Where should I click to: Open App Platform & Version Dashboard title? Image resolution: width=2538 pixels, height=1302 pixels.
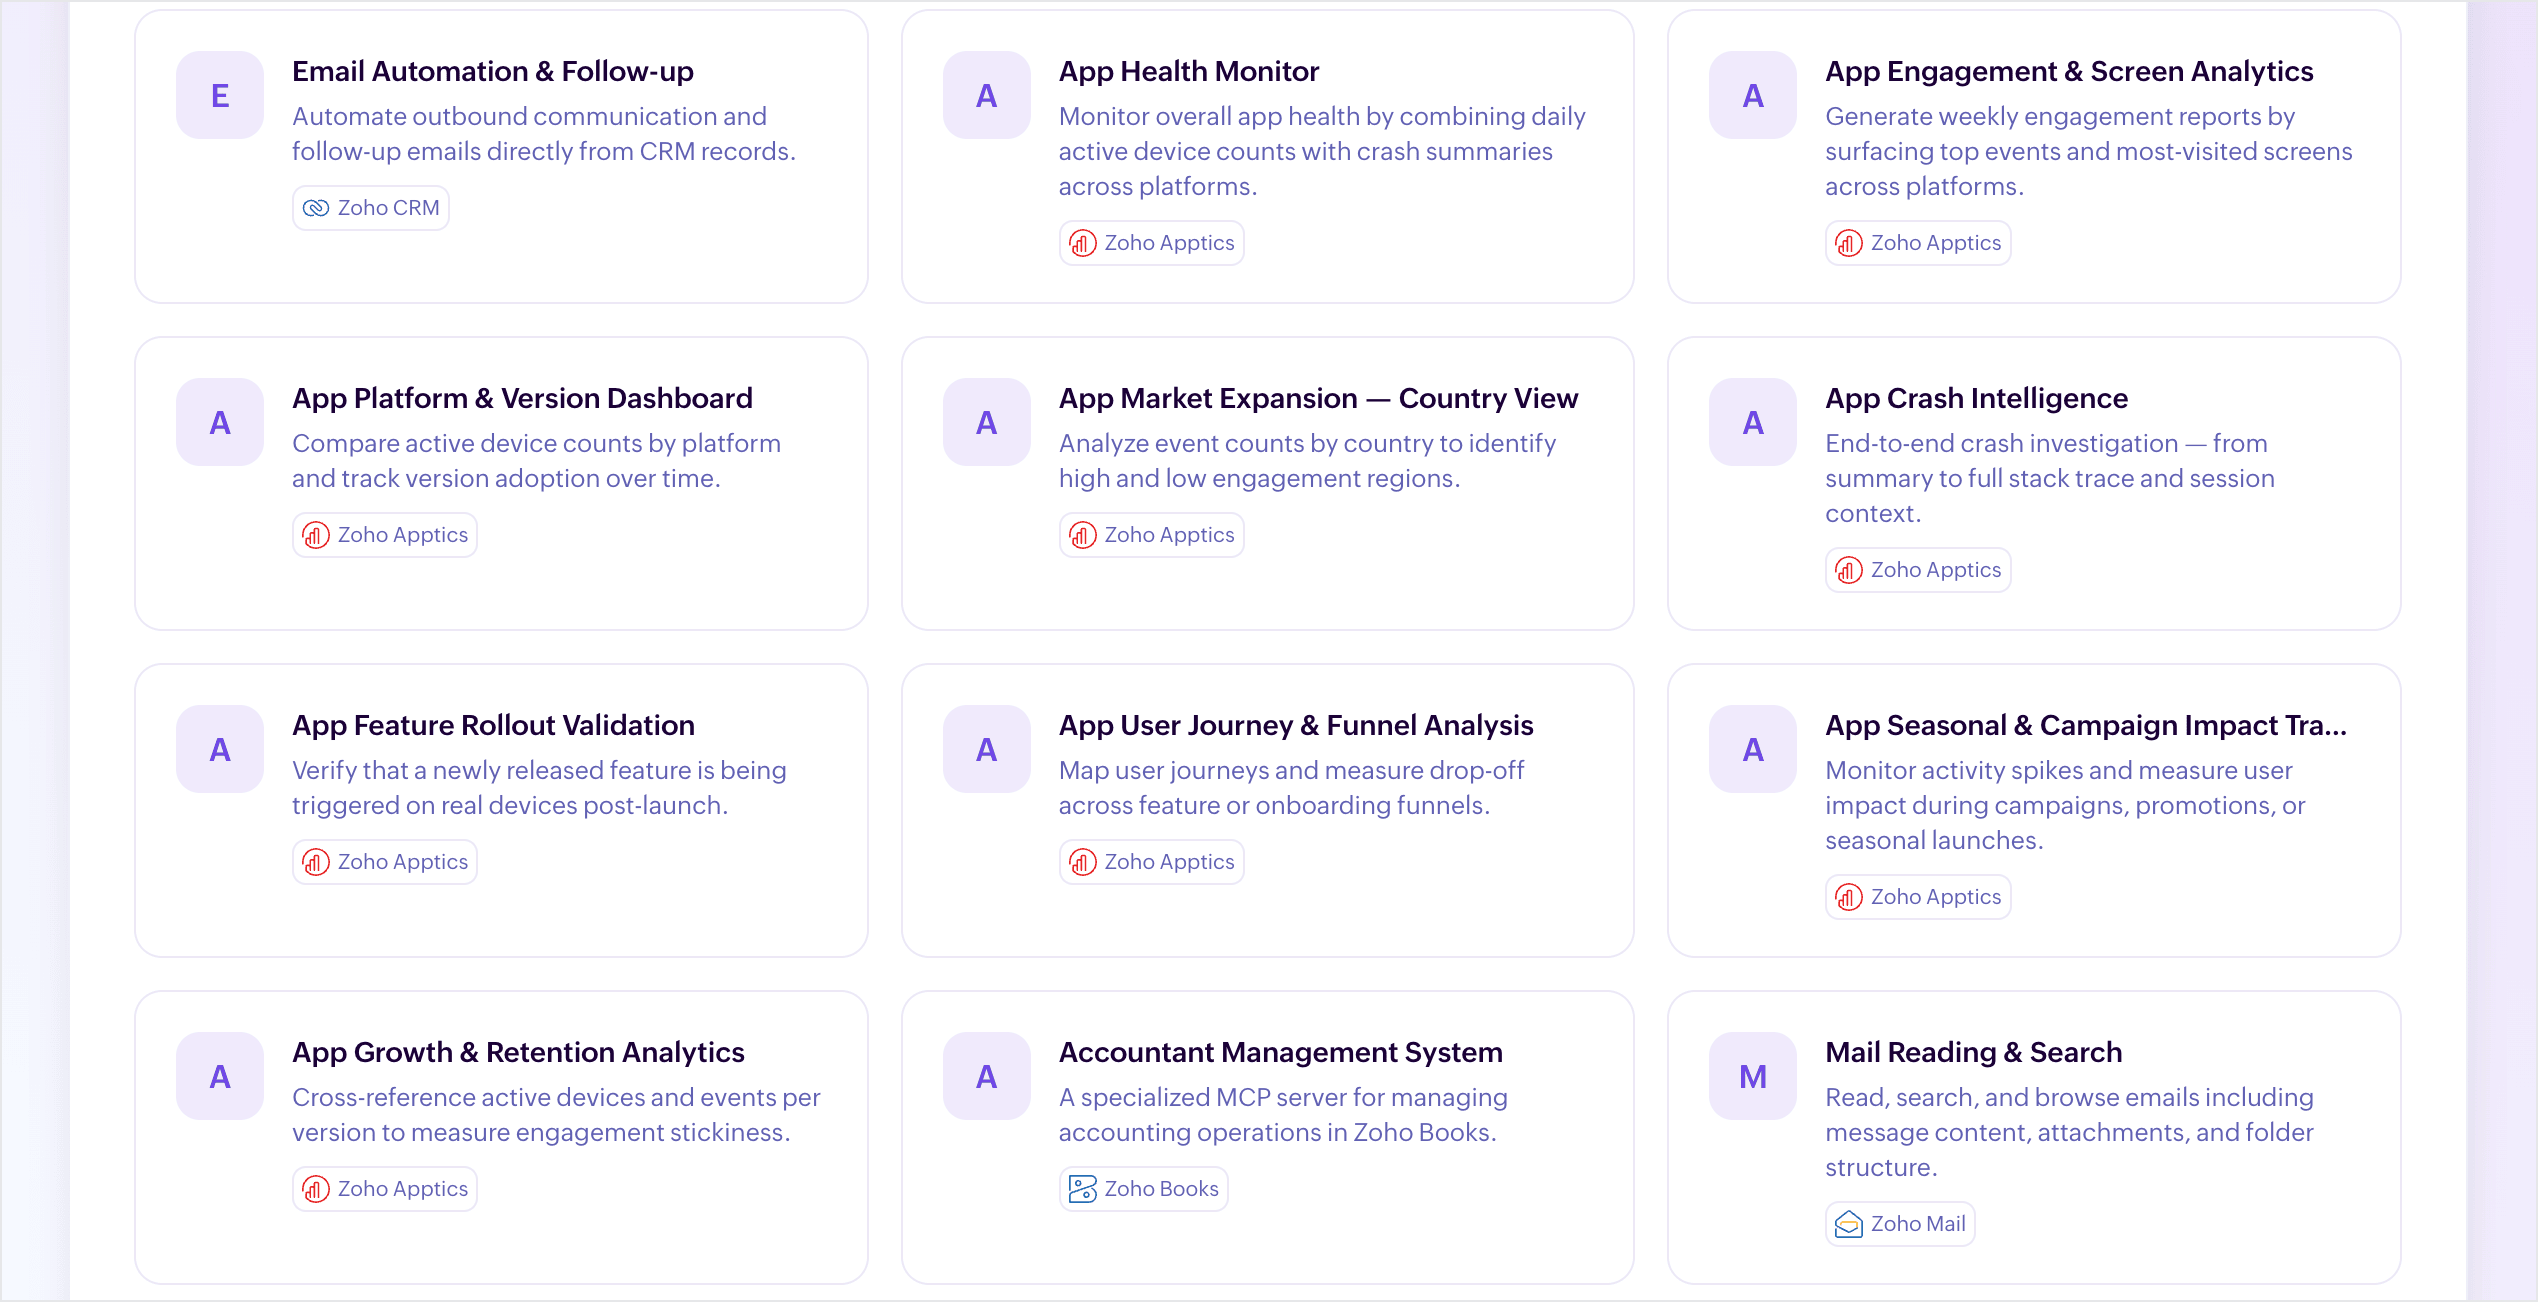522,398
